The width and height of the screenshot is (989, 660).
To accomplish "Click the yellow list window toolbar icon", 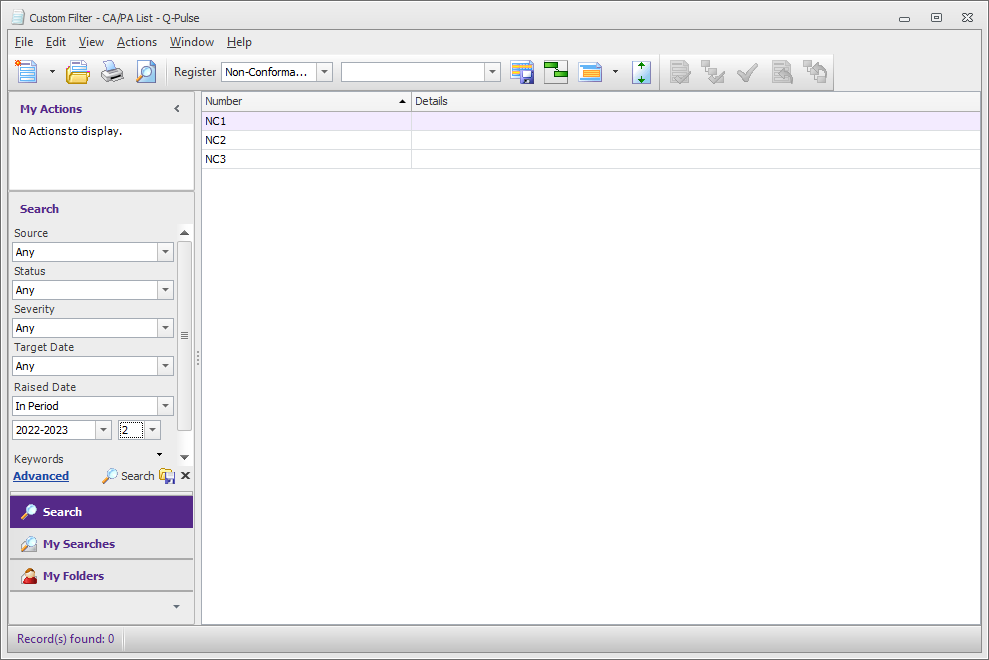I will click(x=590, y=72).
